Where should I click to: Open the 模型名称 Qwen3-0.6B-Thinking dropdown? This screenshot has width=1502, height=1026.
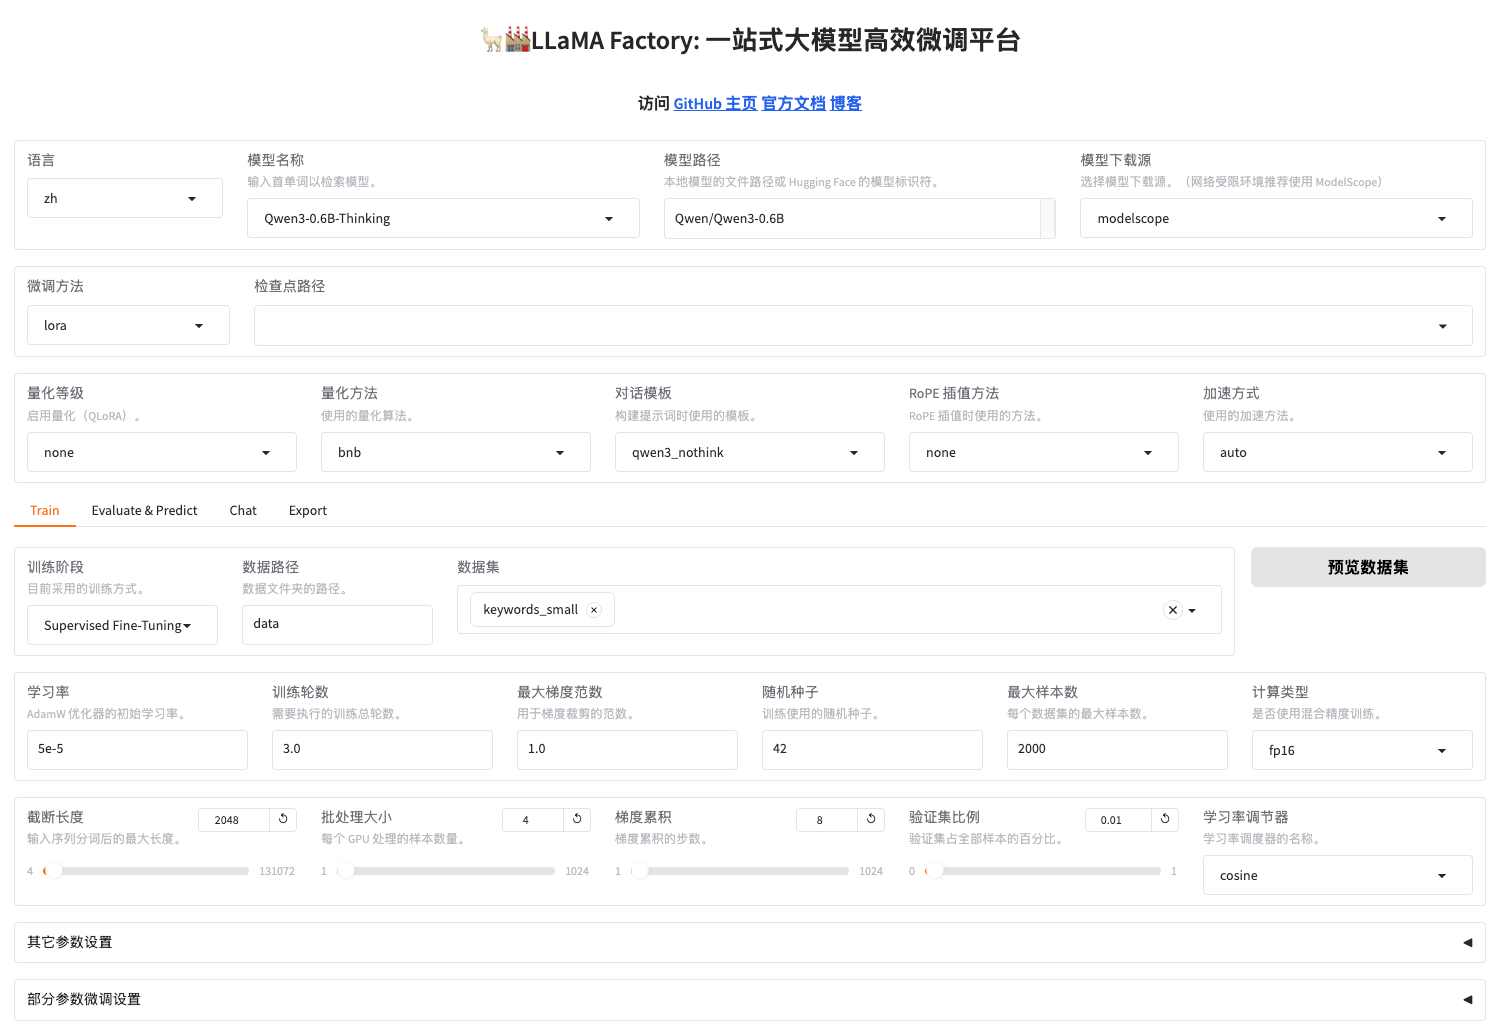click(x=443, y=218)
